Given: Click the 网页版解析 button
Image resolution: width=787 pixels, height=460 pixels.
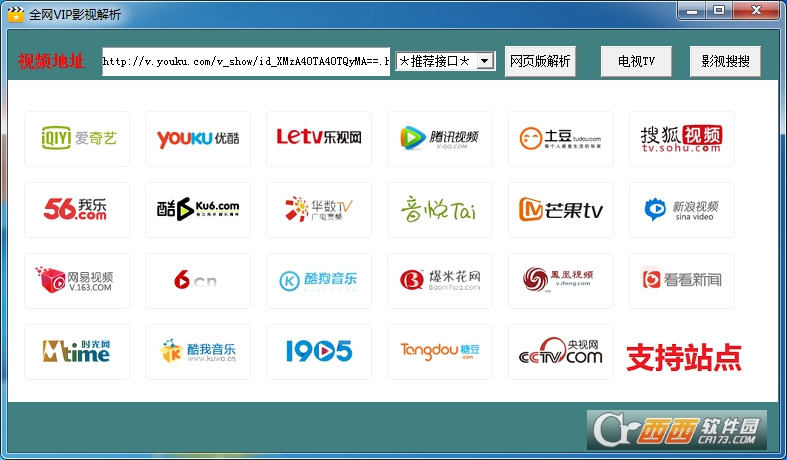Looking at the screenshot, I should coord(540,61).
